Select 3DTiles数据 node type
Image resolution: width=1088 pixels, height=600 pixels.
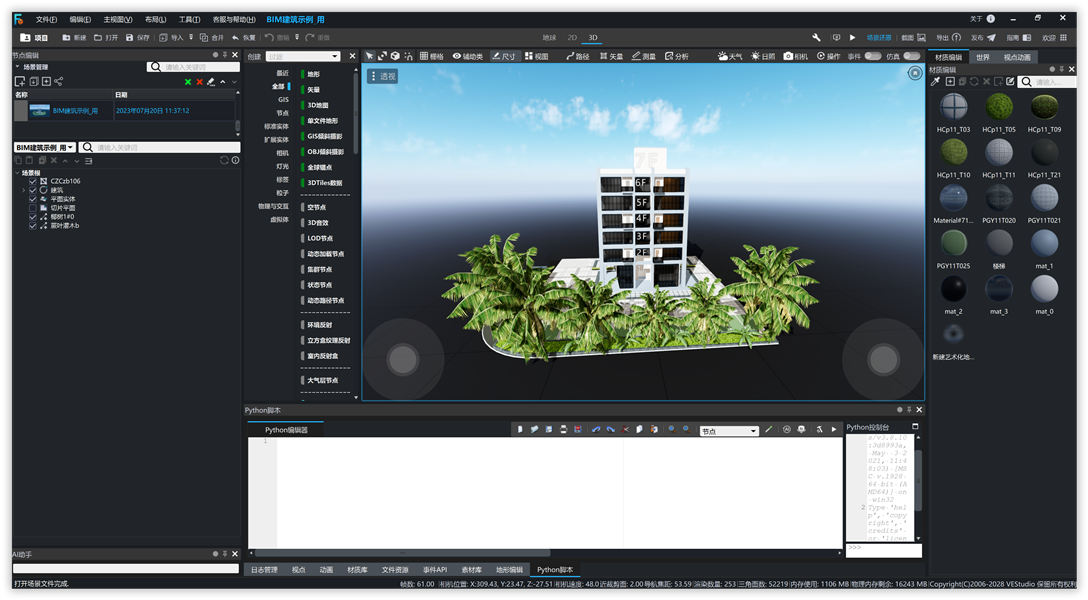point(325,183)
